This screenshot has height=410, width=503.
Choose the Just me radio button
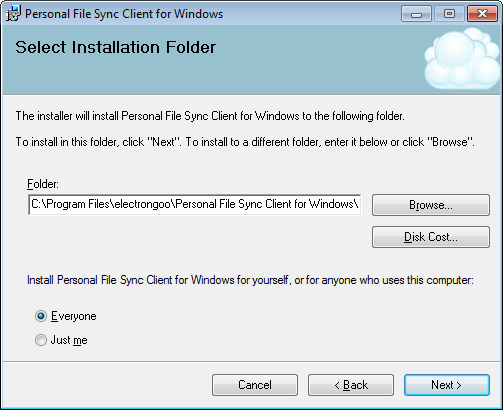[x=41, y=340]
